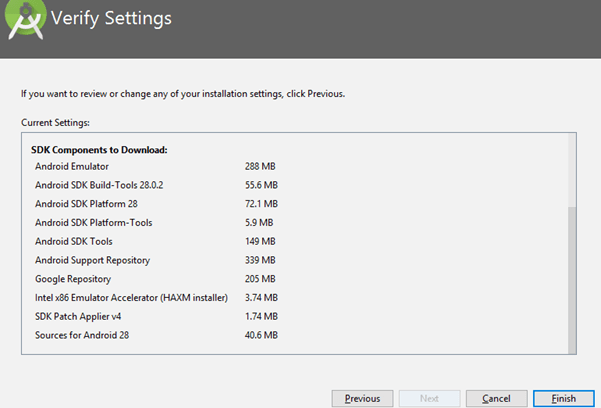Click the '339 MB' size value

pos(260,260)
